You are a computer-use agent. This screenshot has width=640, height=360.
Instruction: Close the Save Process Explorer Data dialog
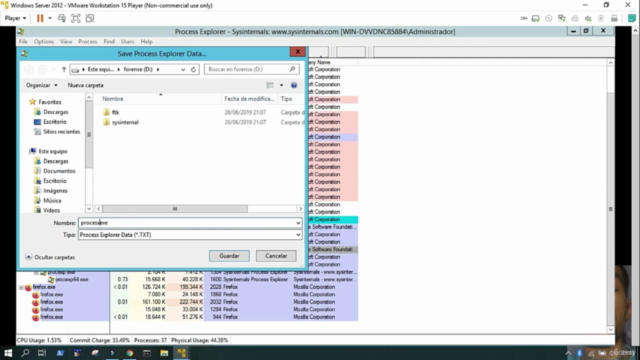[298, 52]
